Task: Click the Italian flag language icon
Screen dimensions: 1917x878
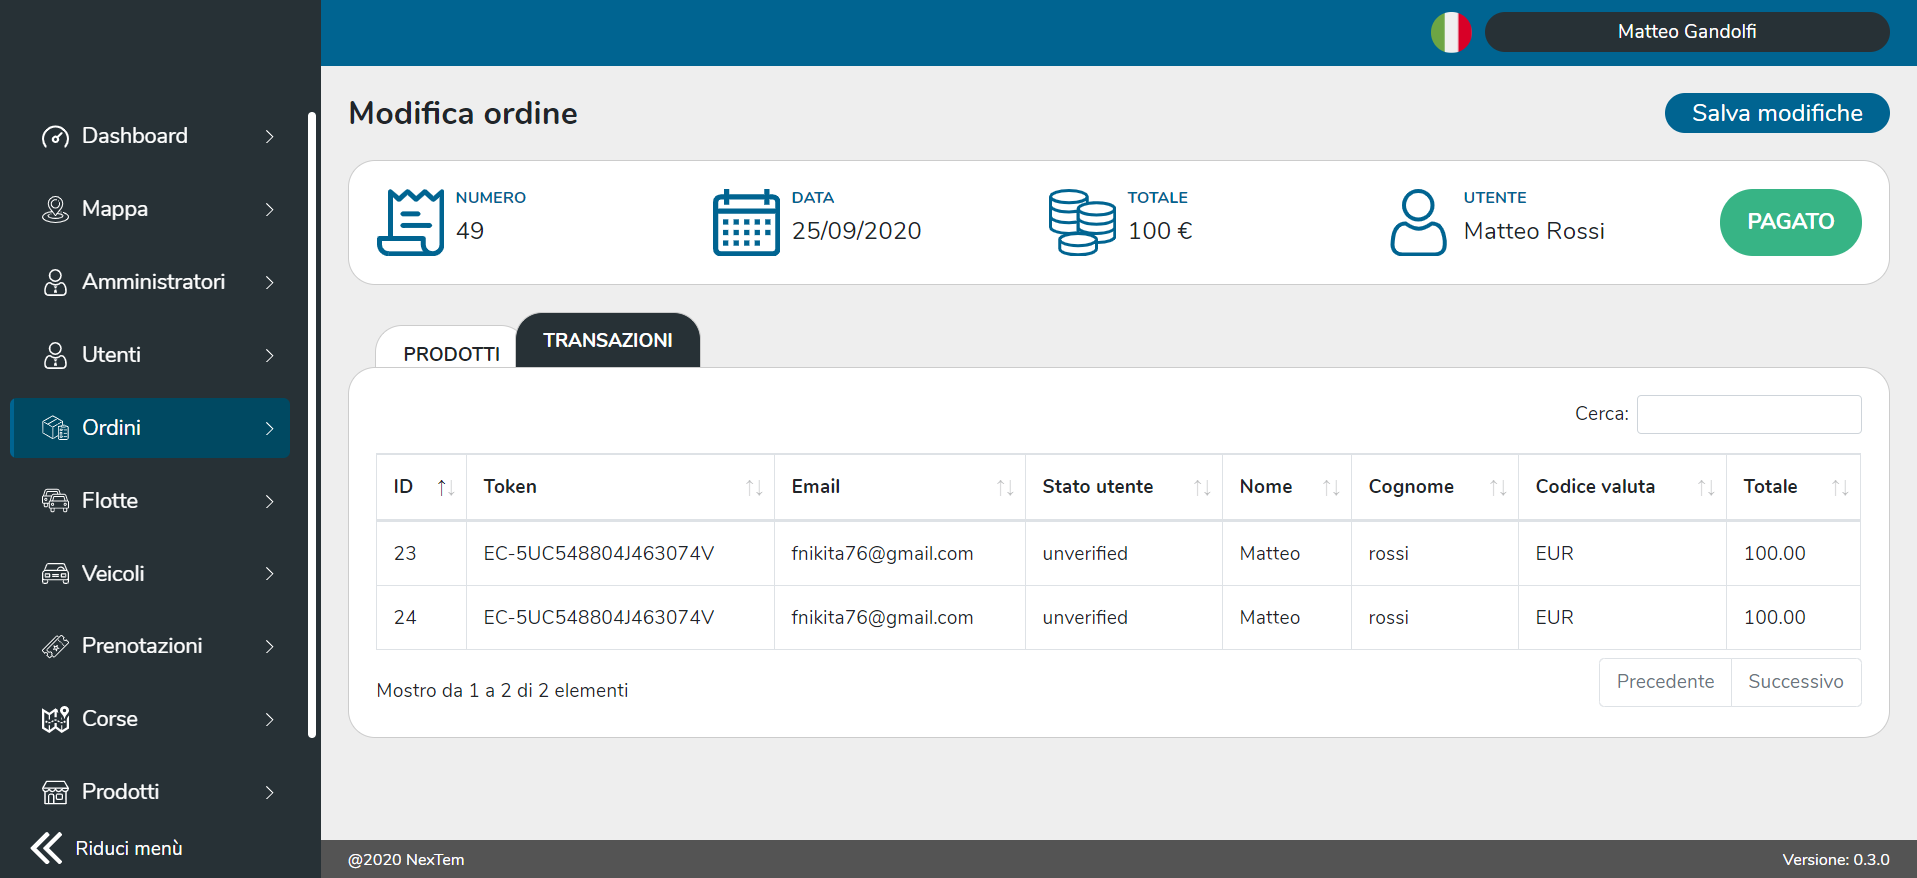Action: (1450, 32)
